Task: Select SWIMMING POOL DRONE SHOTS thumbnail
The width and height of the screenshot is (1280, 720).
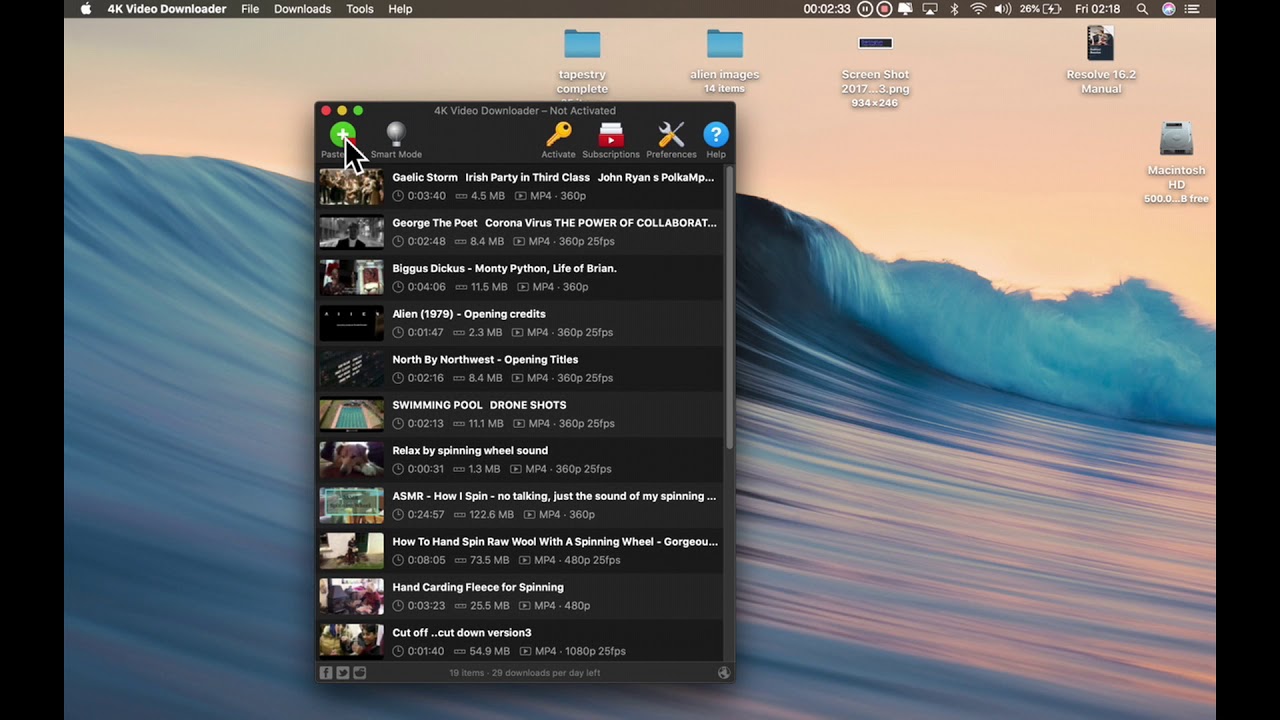Action: click(351, 414)
